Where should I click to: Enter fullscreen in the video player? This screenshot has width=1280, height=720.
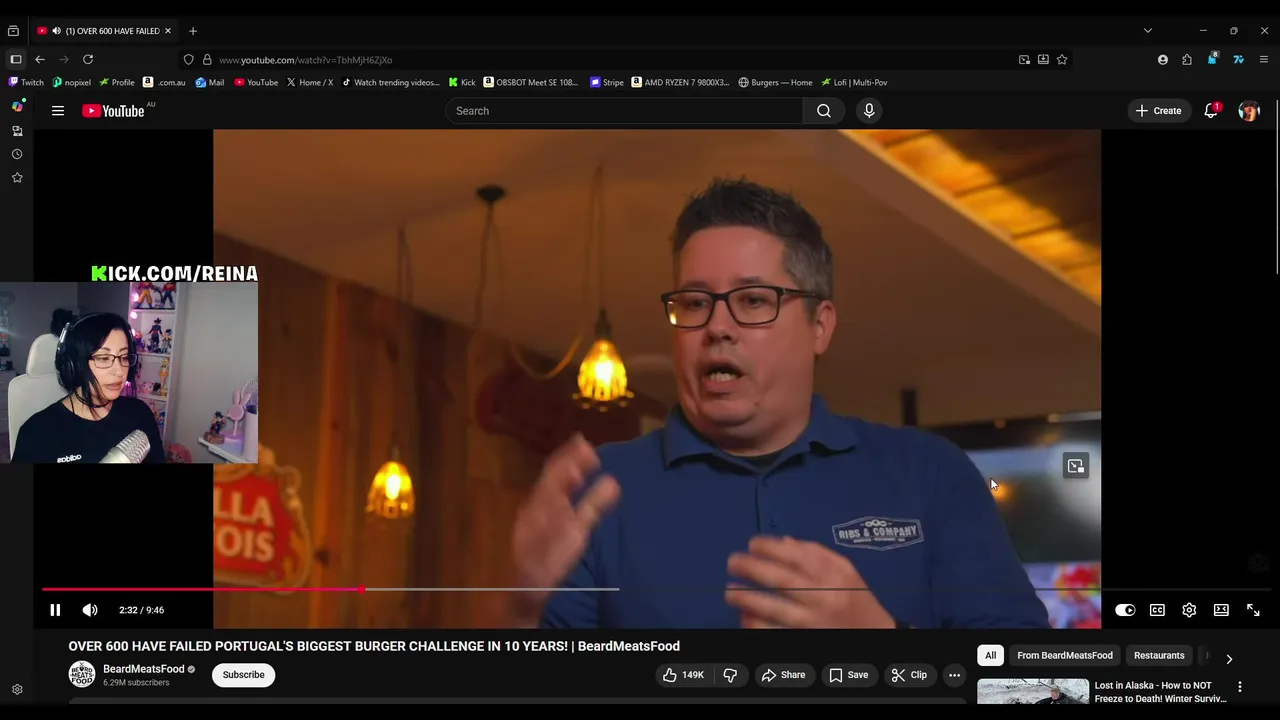coord(1253,610)
